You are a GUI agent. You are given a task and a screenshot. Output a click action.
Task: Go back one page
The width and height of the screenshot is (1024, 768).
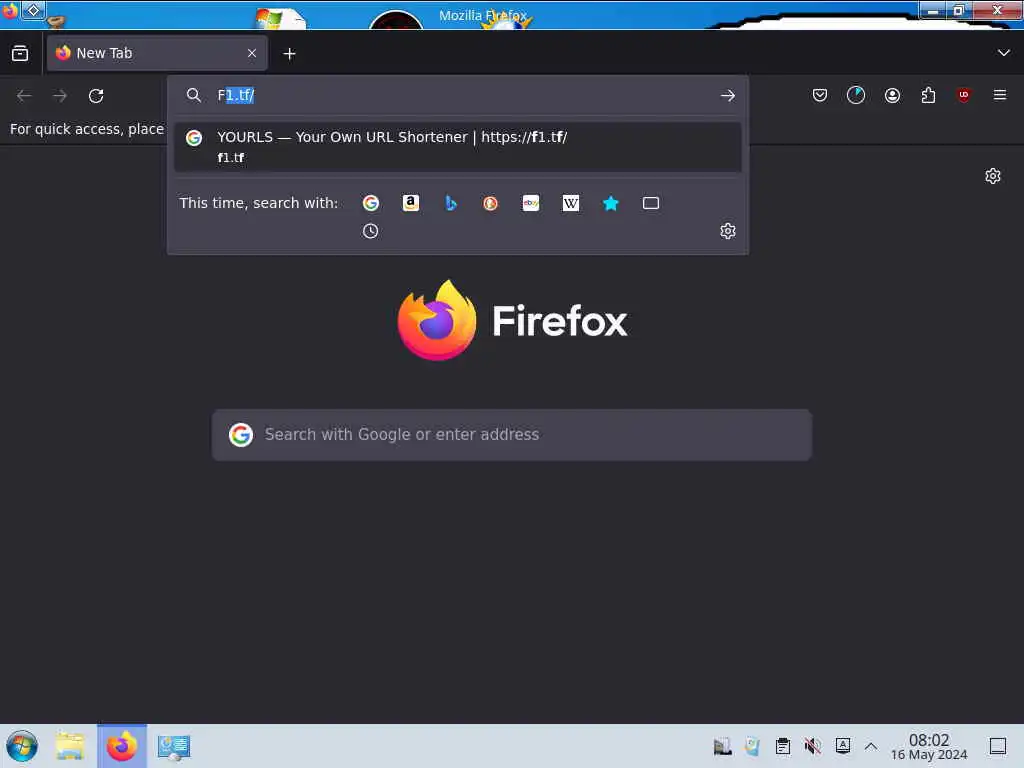coord(24,95)
